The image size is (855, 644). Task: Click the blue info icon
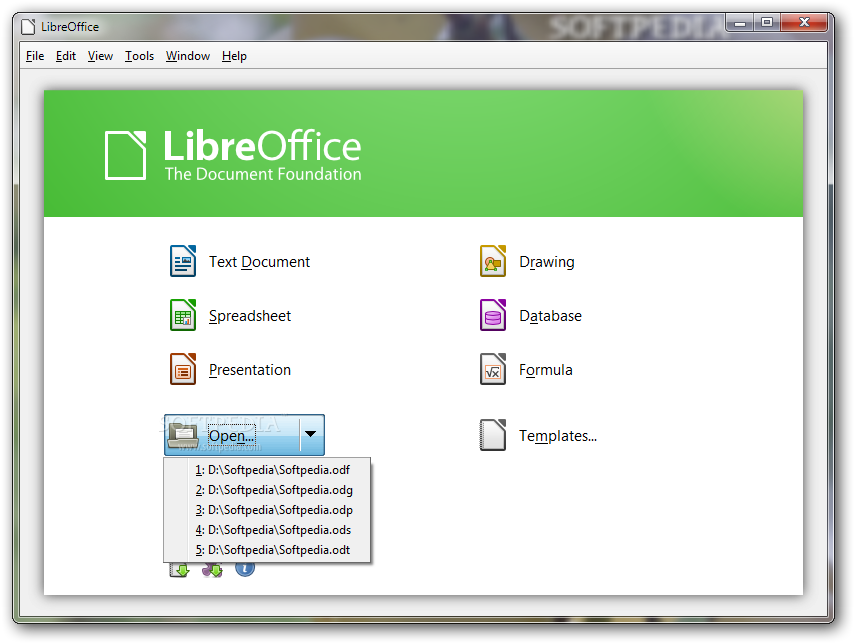click(244, 569)
